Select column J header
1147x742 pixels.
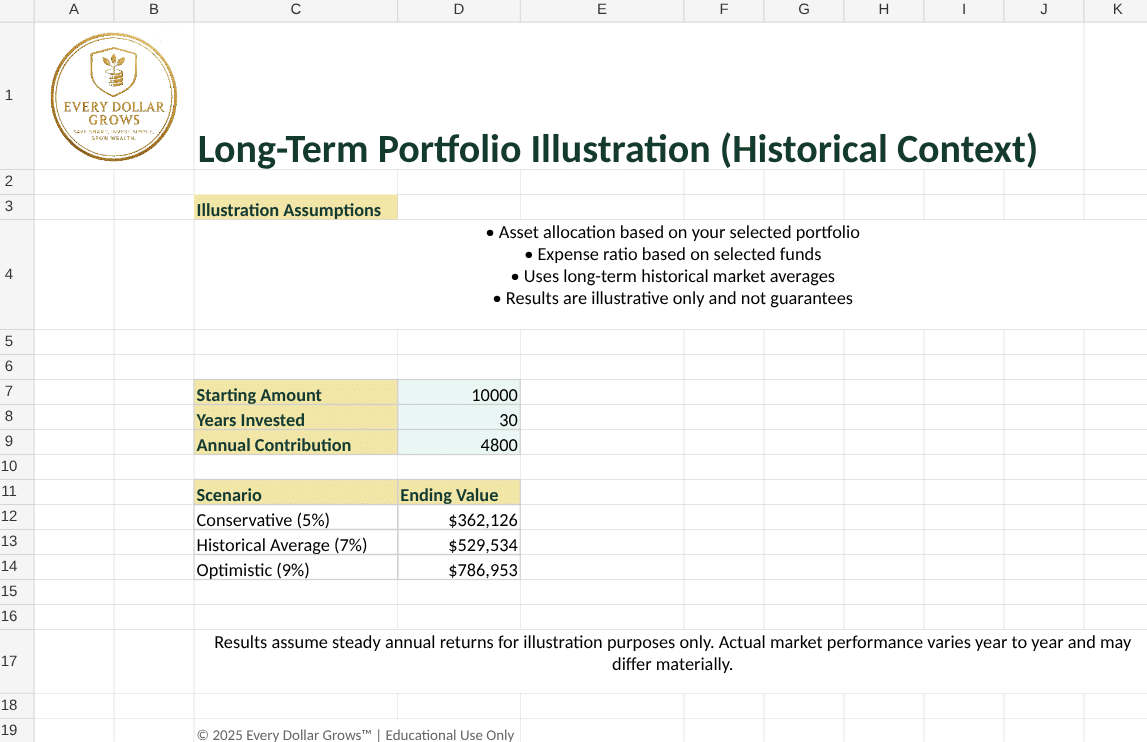point(1044,10)
